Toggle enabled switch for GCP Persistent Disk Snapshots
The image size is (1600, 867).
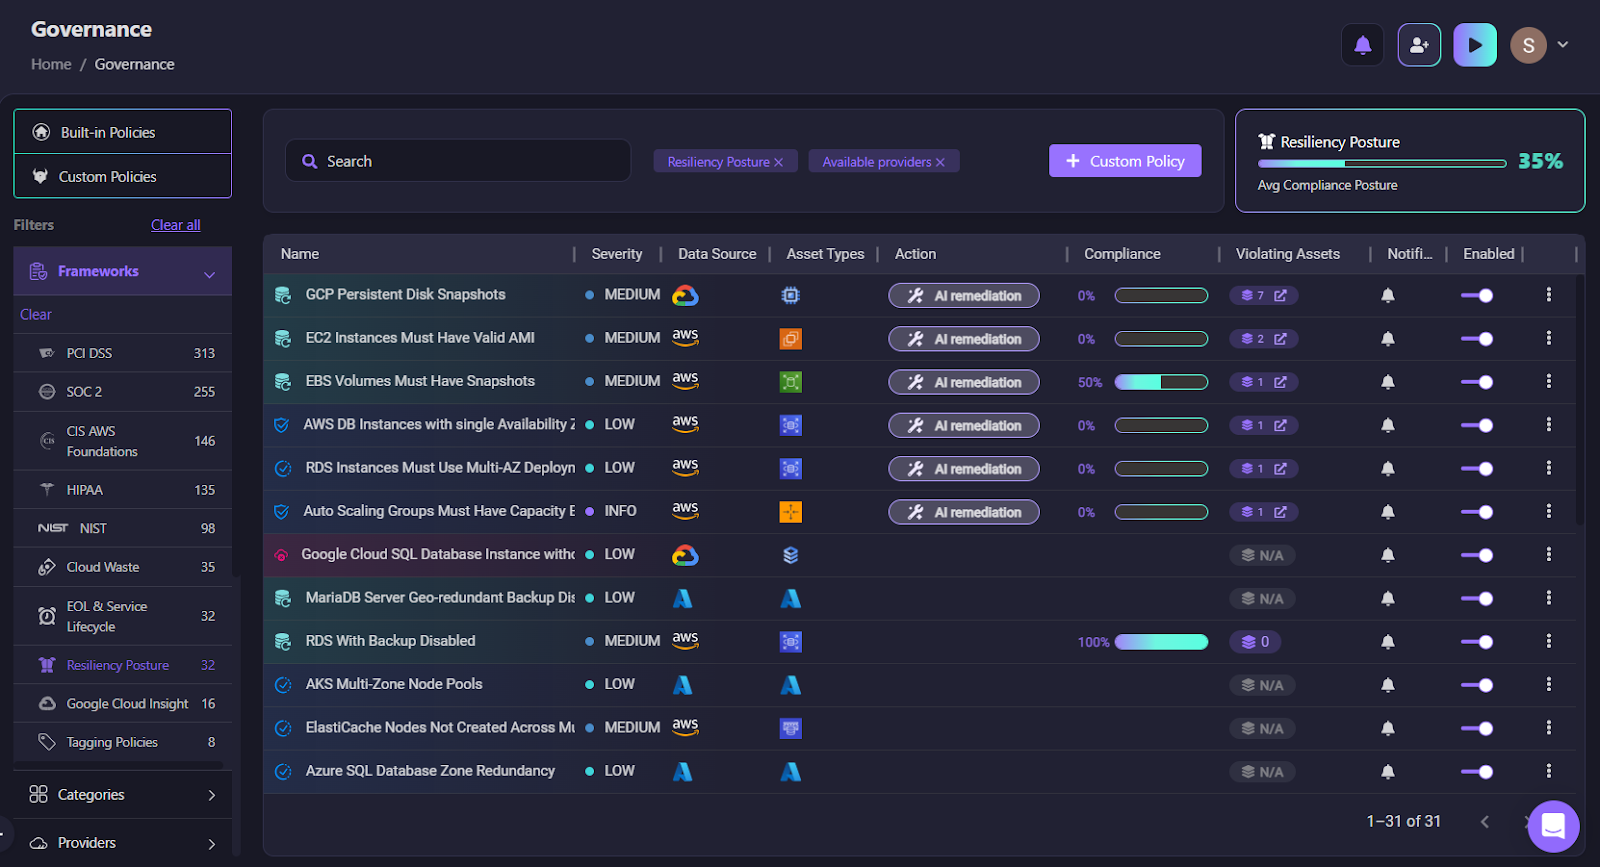1477,295
